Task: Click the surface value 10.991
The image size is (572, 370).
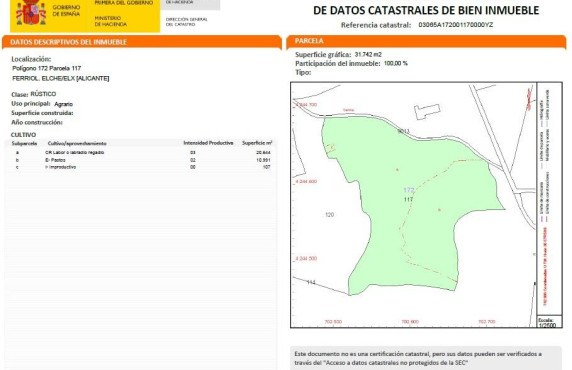Action: tap(263, 160)
